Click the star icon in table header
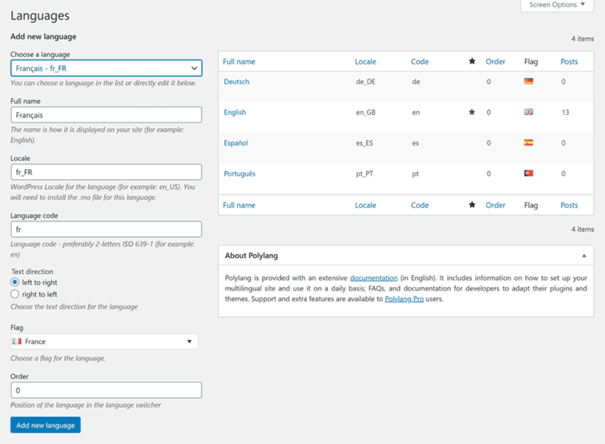Image resolution: width=605 pixels, height=444 pixels. click(472, 61)
